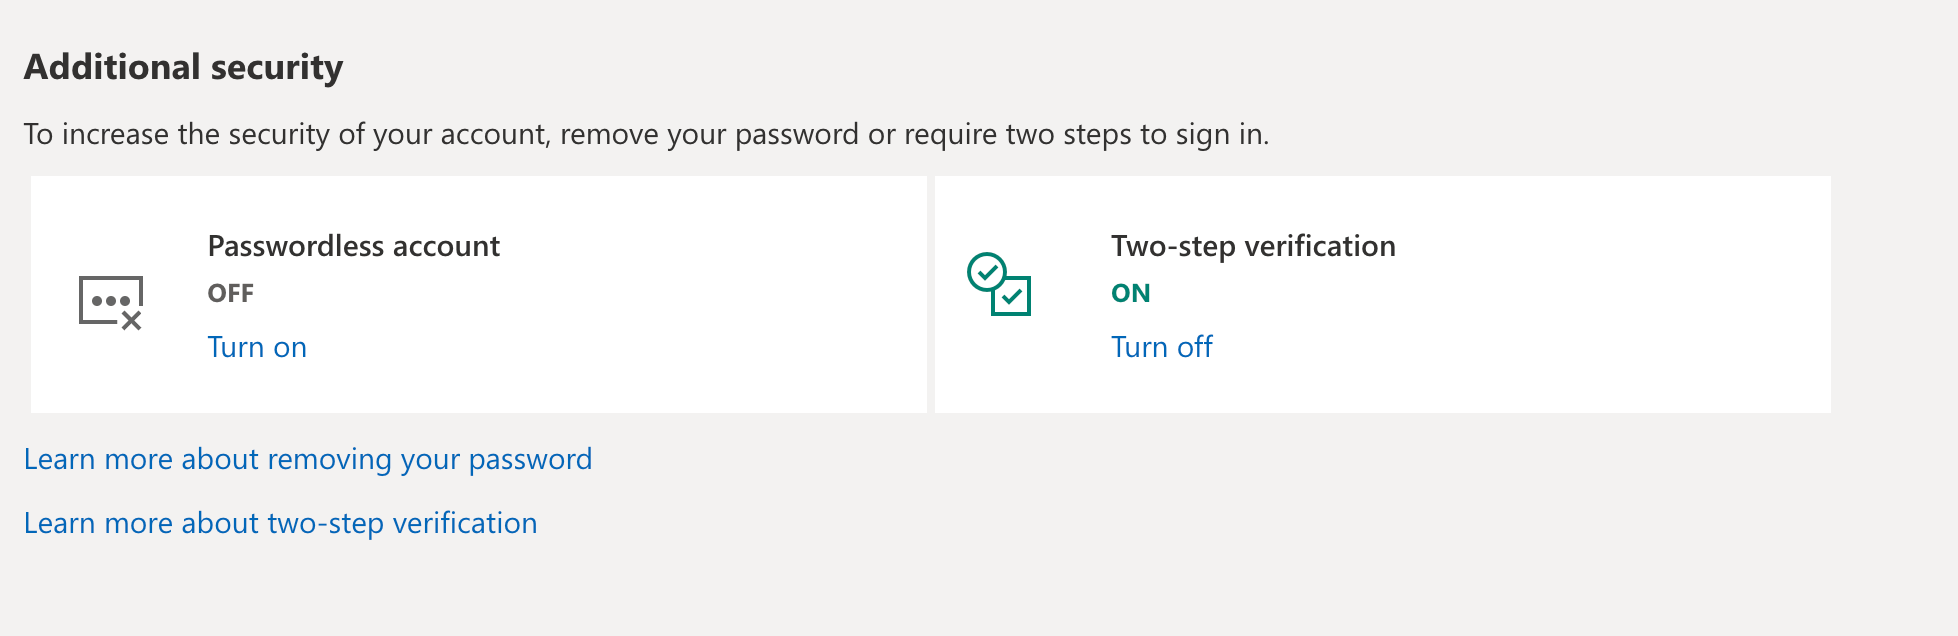Select the Passwordless account card
Image resolution: width=1958 pixels, height=636 pixels.
tap(480, 293)
